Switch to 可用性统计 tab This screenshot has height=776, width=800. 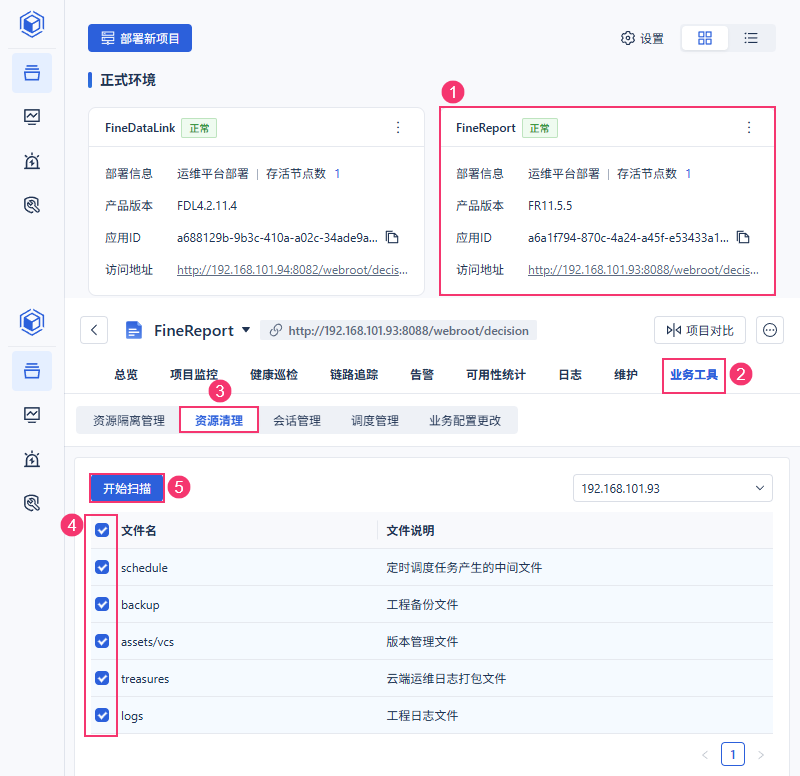click(x=496, y=375)
